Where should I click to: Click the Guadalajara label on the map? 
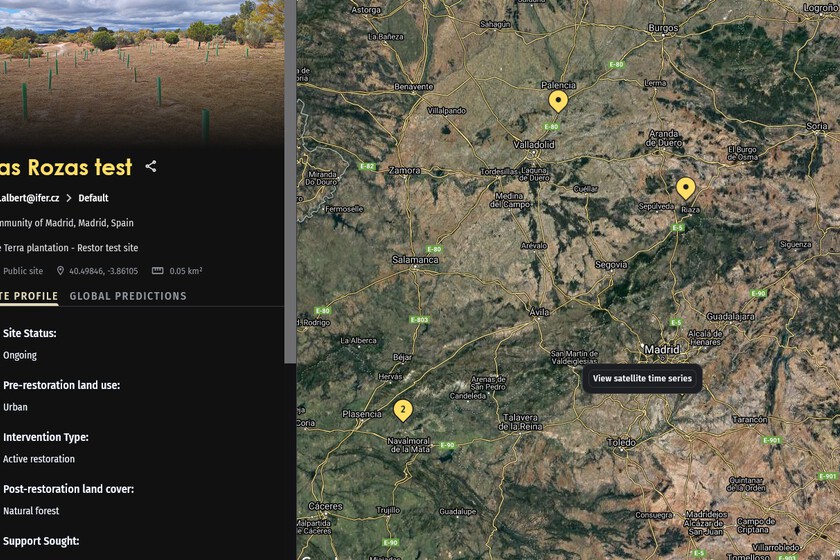[x=730, y=317]
